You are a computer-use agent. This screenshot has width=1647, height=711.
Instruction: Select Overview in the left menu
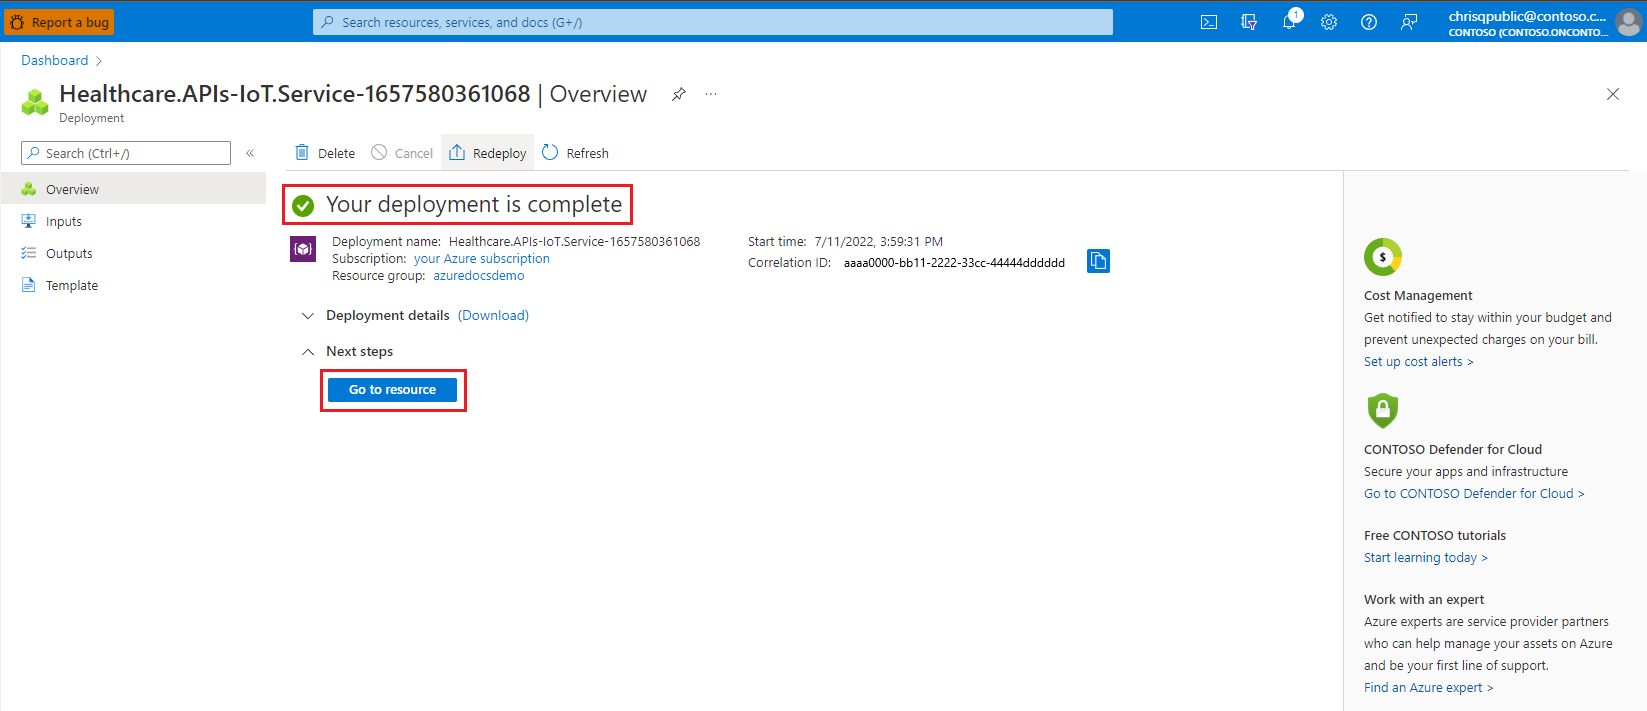tap(133, 189)
